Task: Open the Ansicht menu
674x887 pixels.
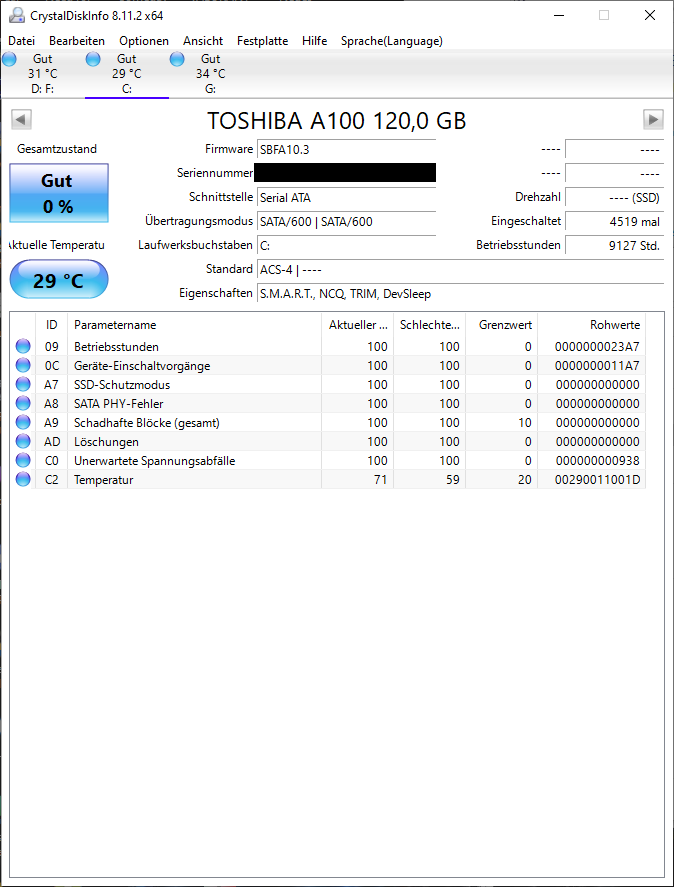Action: point(203,41)
